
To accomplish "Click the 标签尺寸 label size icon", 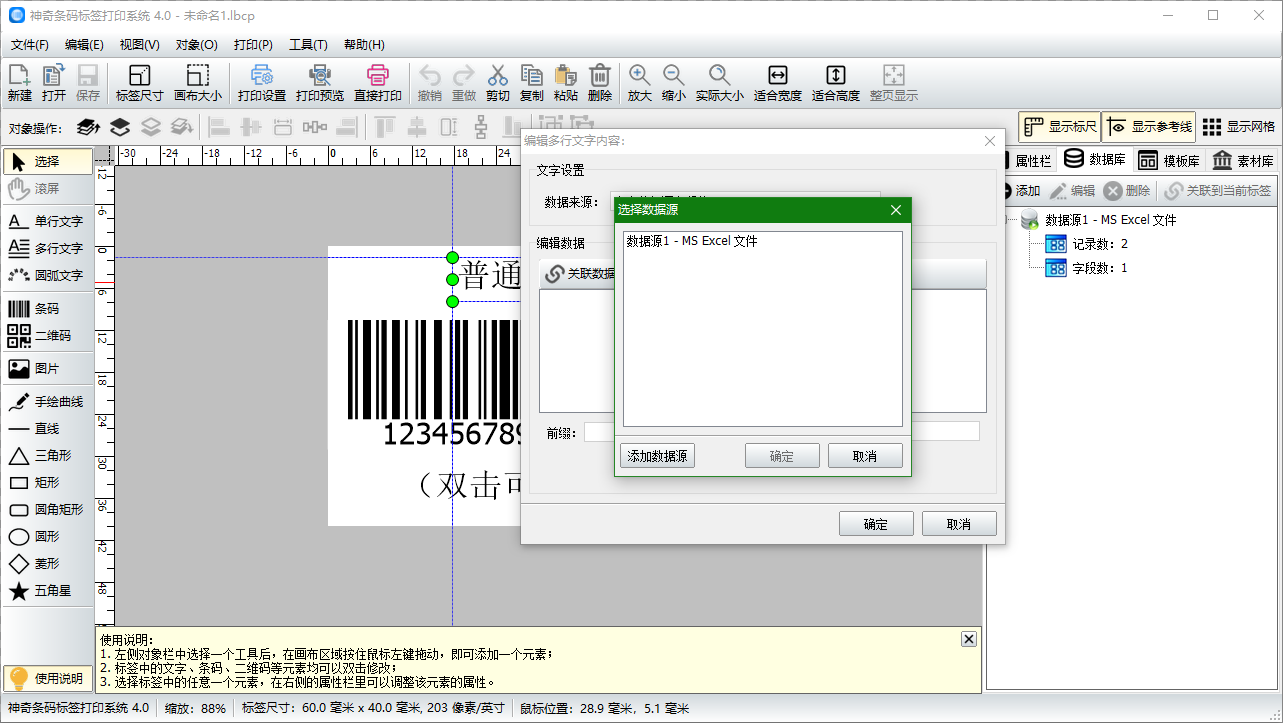I will (138, 82).
